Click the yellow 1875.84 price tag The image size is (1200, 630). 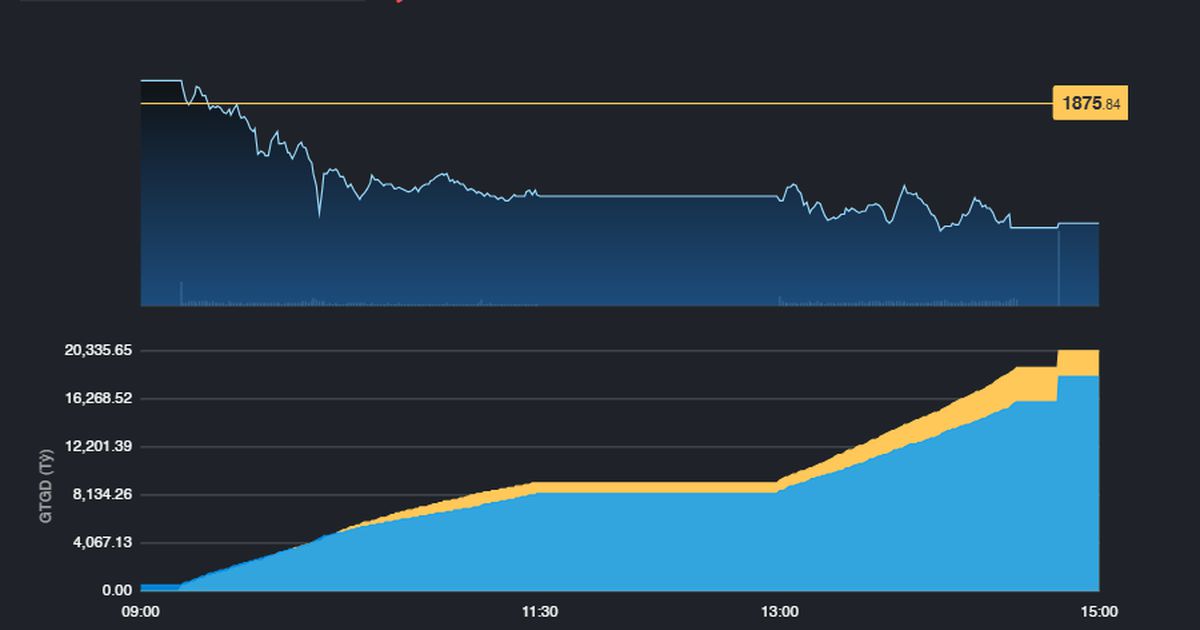point(1090,104)
